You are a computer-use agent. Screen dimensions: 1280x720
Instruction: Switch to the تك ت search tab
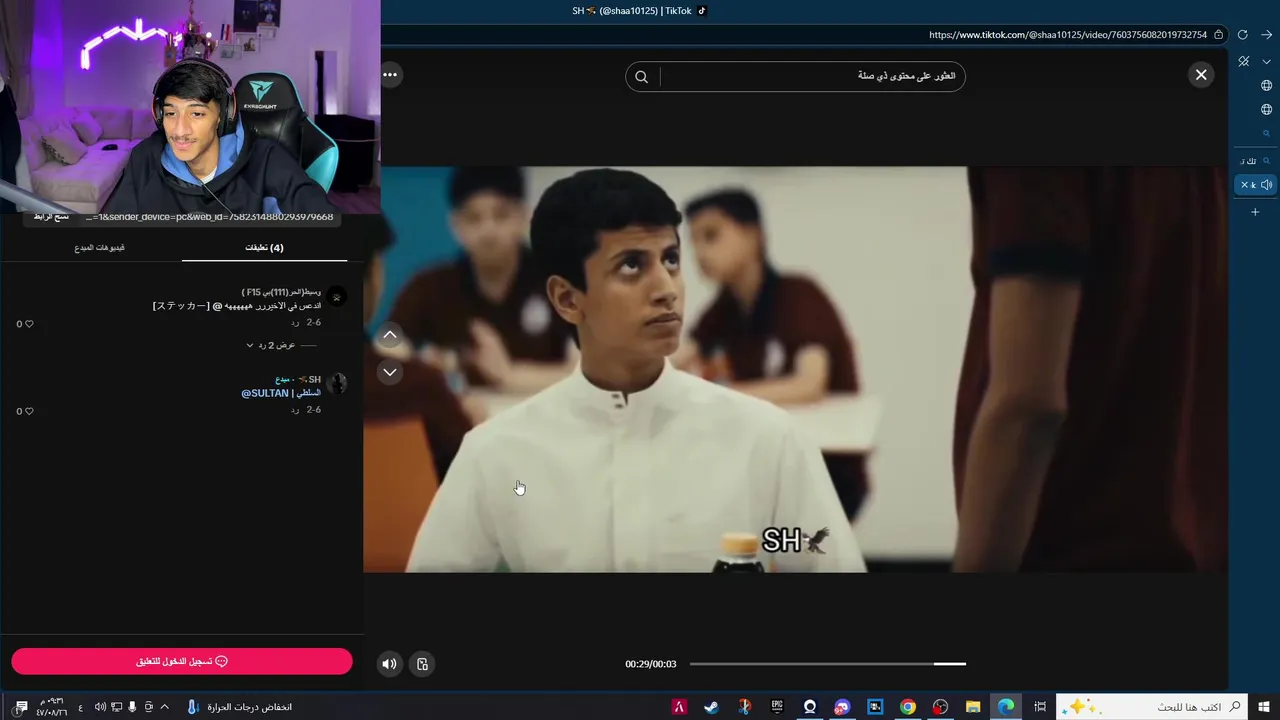click(x=1255, y=161)
